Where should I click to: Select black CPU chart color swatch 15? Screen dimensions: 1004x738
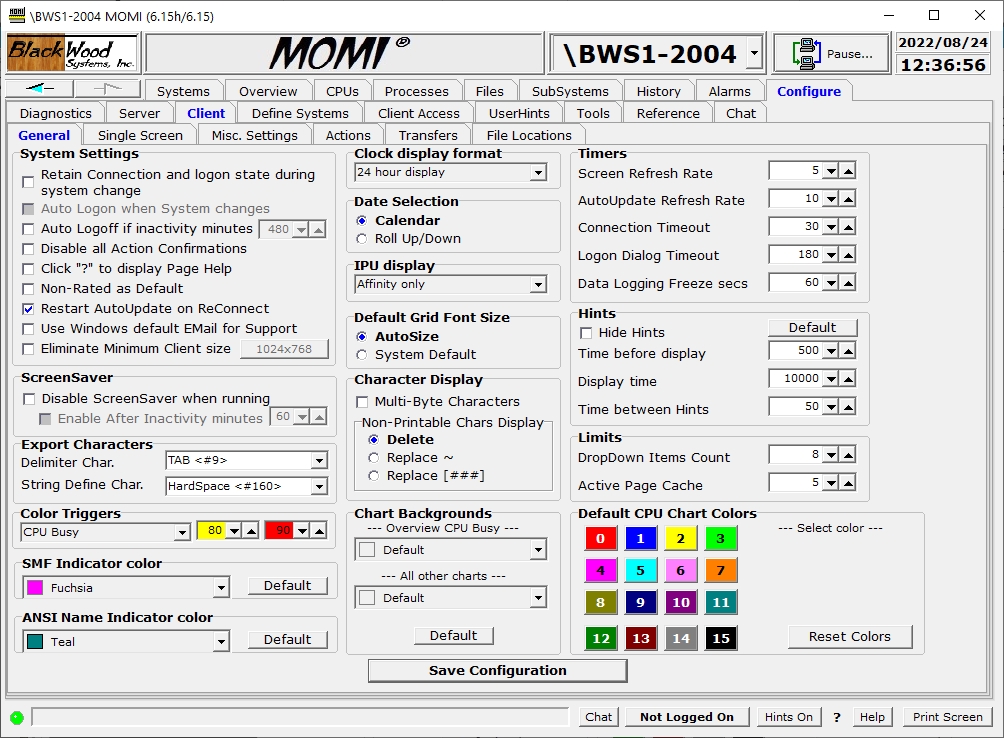pos(720,638)
